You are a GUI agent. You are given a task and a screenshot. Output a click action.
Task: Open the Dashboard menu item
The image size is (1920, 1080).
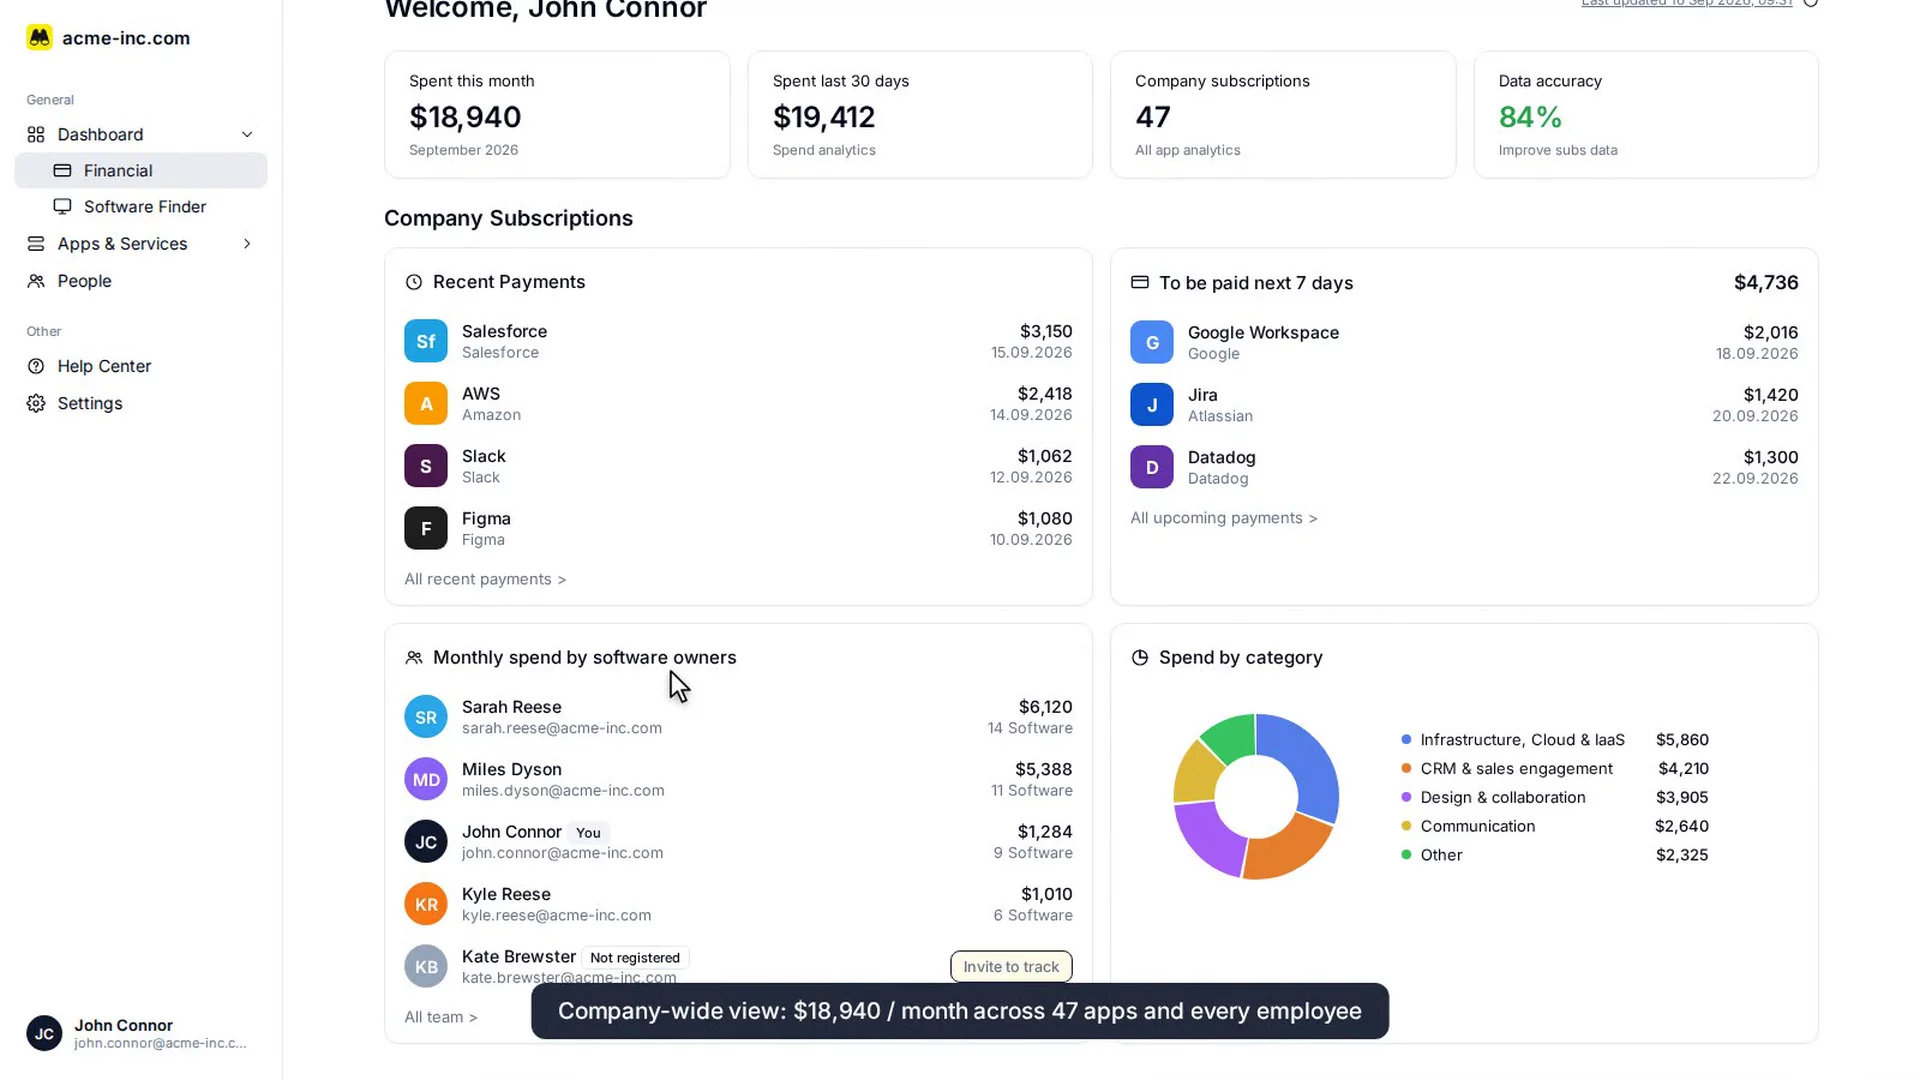click(141, 134)
